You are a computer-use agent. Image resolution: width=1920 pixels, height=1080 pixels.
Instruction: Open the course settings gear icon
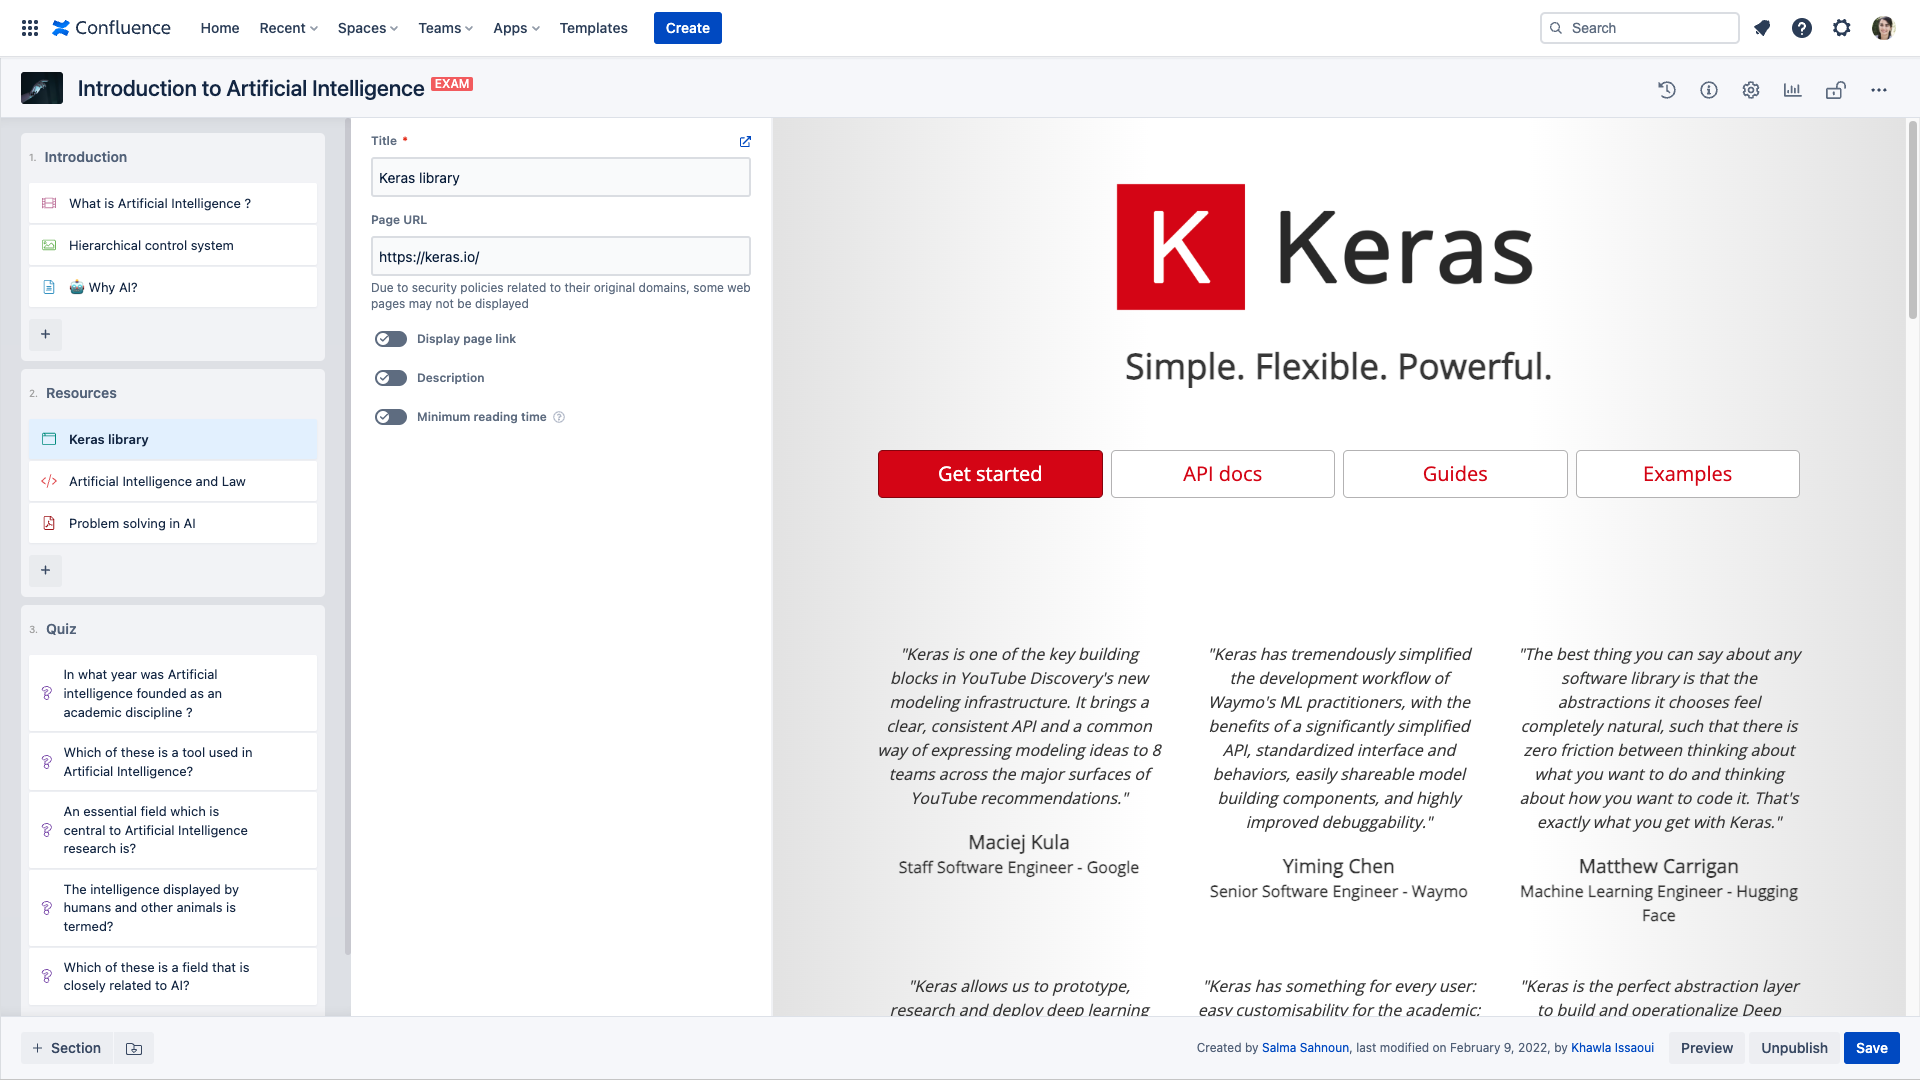[x=1751, y=90]
